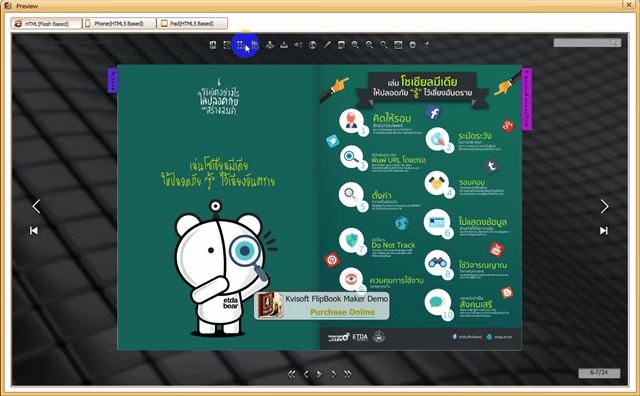Zoom in with the plus magnifier
This screenshot has width=640, height=396.
point(355,45)
